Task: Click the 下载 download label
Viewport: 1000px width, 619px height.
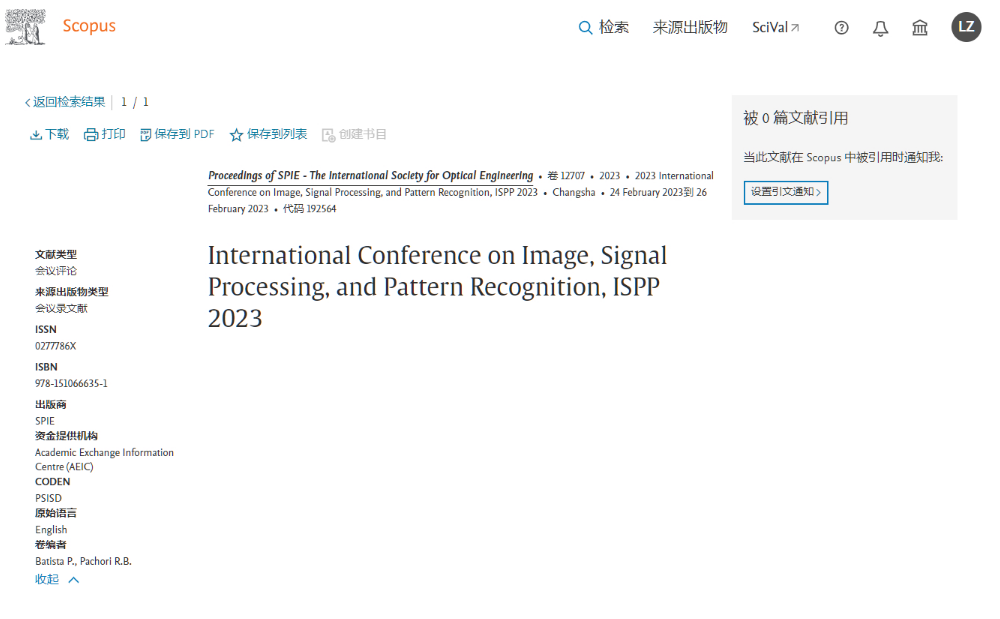Action: [57, 135]
